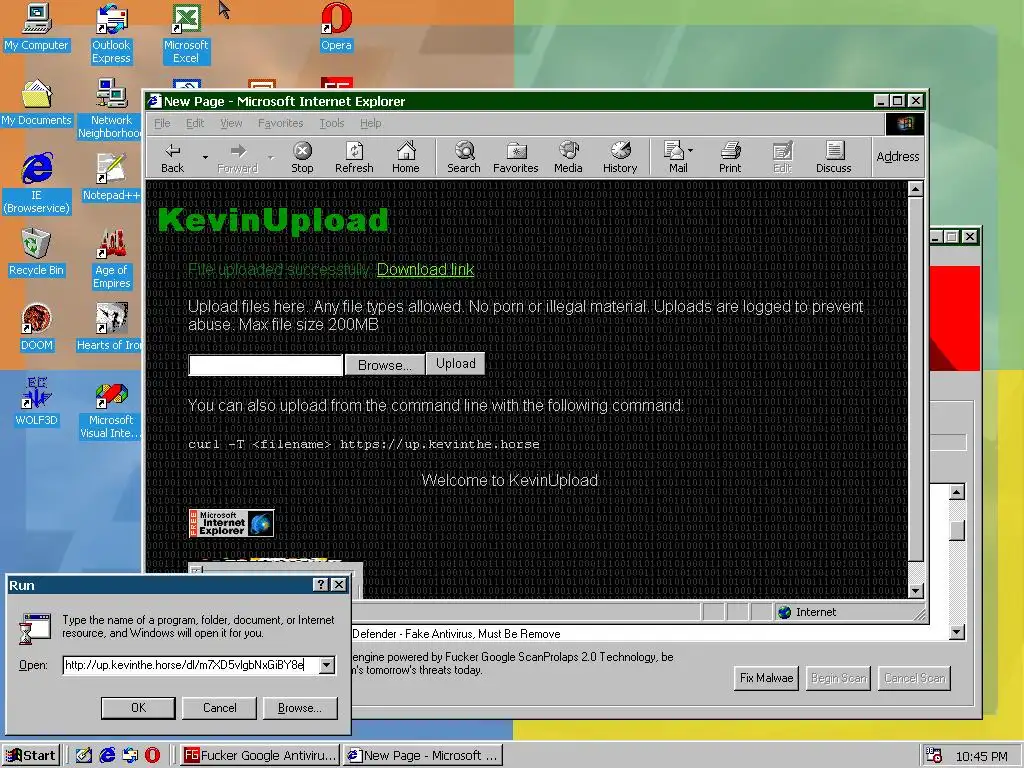Click the page scrollbar up arrow
This screenshot has width=1024, height=768.
[916, 189]
